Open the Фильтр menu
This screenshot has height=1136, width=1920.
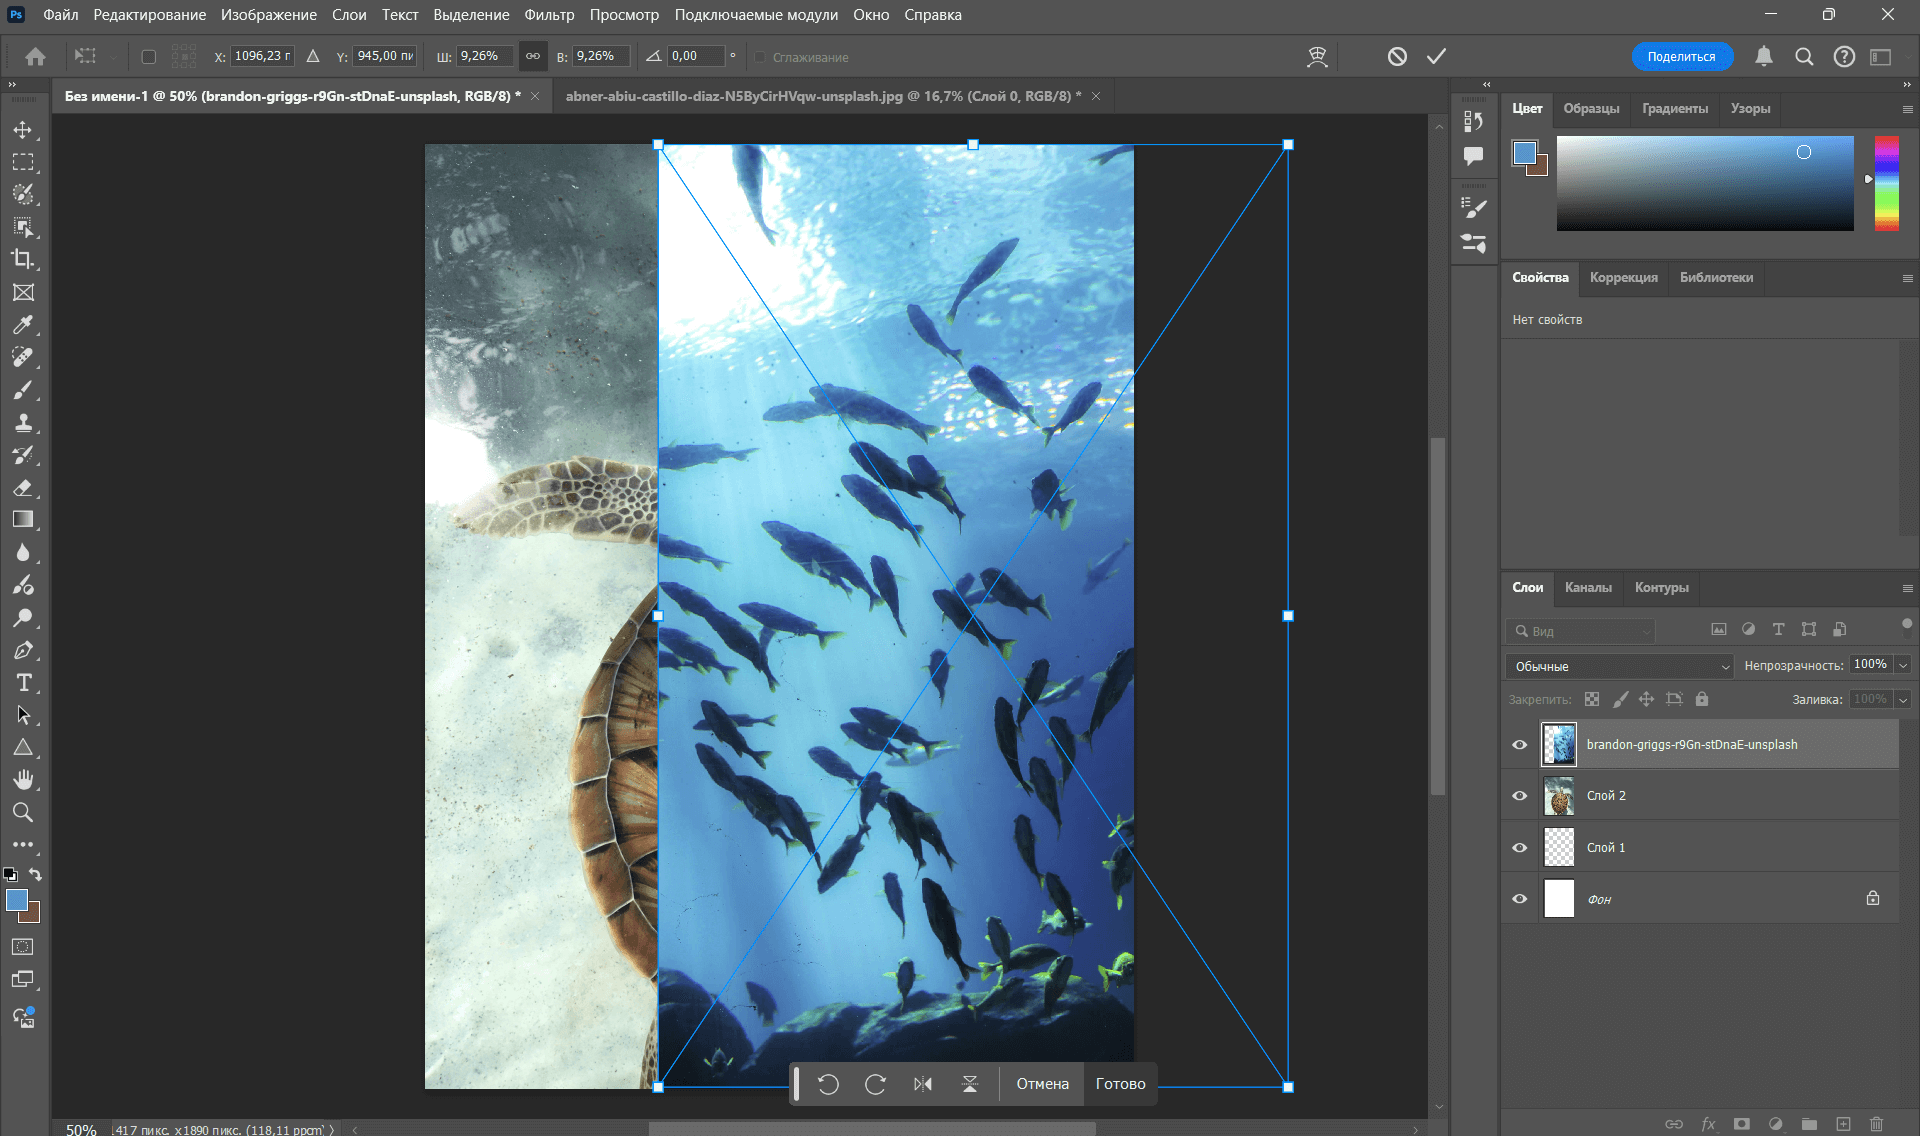[549, 15]
